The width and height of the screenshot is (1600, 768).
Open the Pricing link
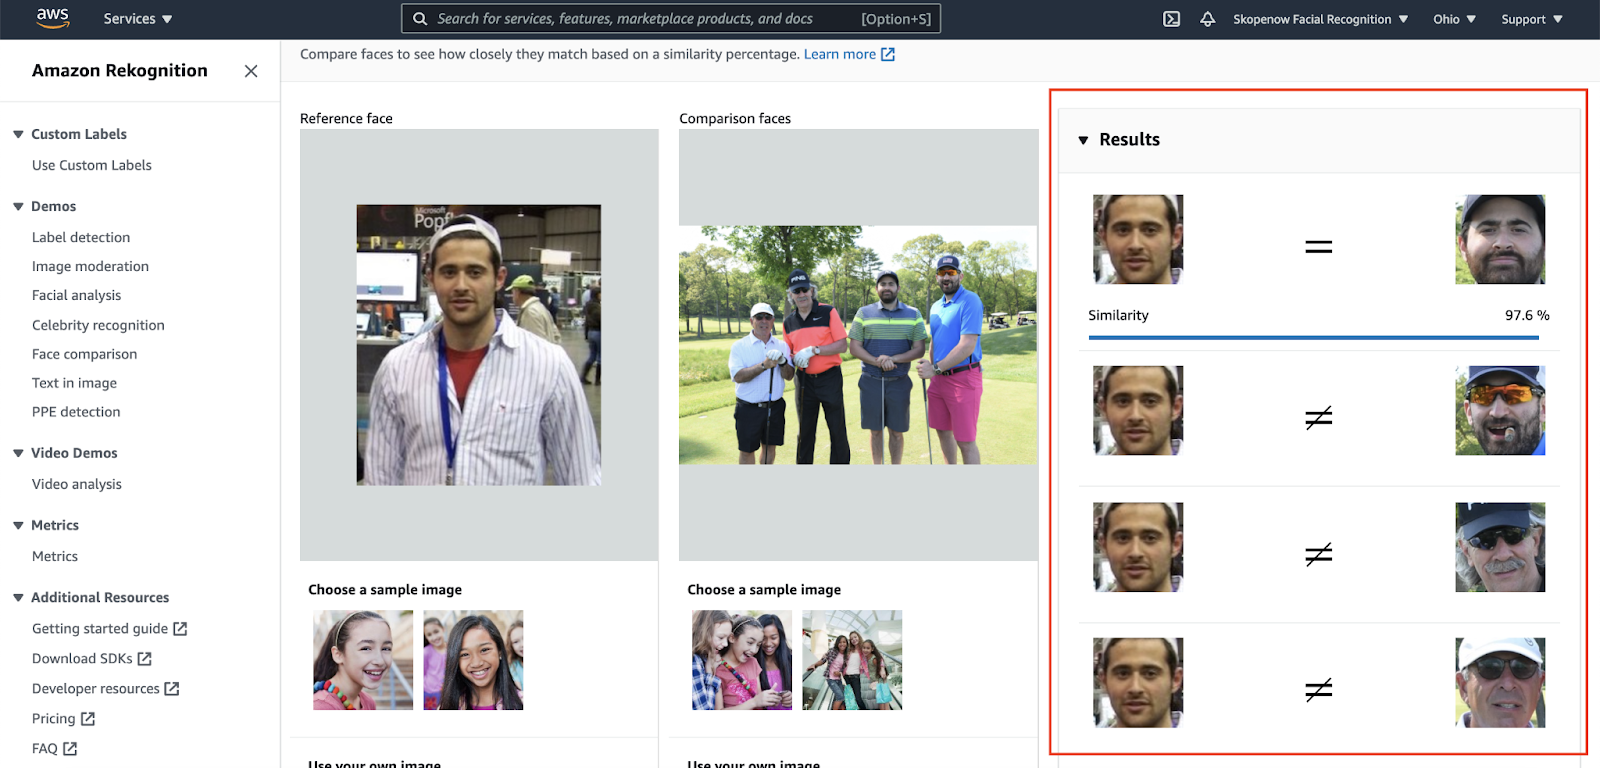click(54, 719)
